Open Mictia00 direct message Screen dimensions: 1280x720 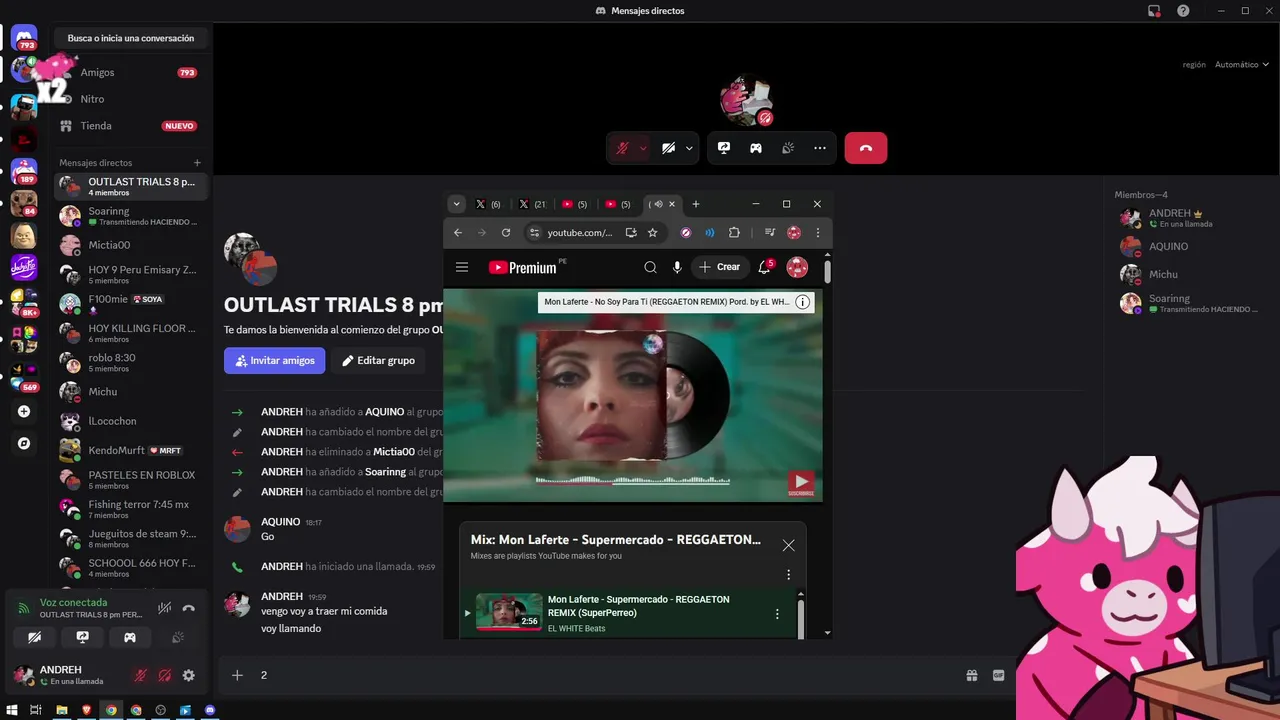[130, 245]
